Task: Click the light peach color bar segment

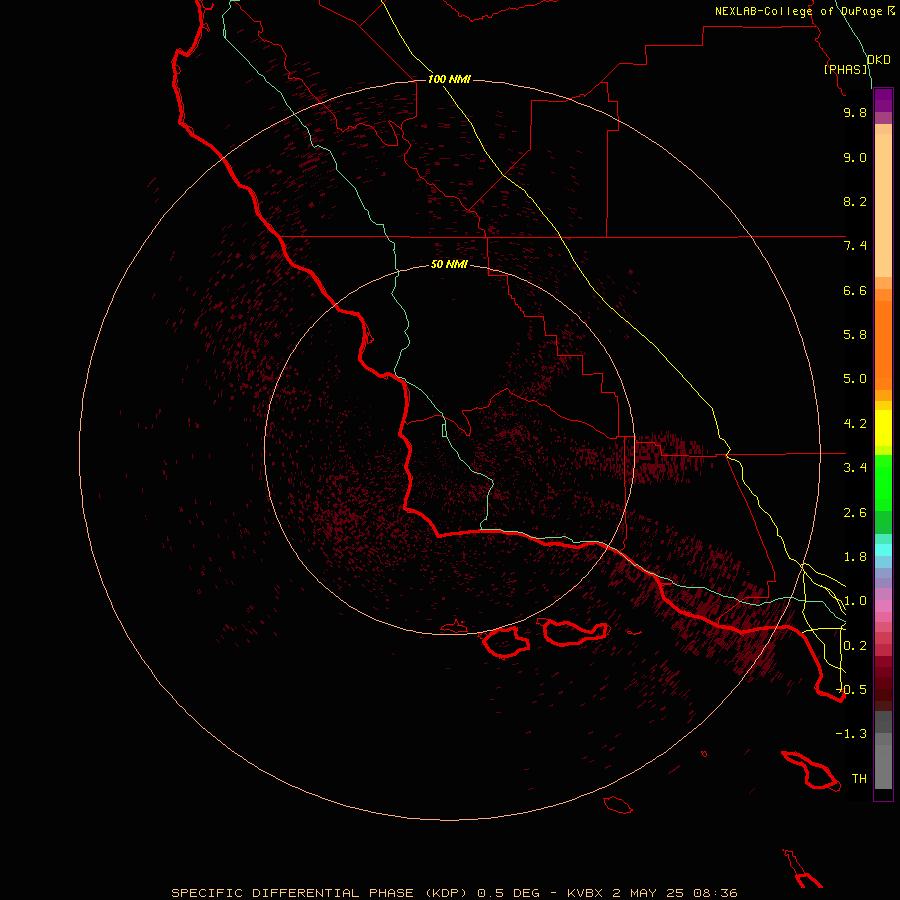Action: click(883, 205)
